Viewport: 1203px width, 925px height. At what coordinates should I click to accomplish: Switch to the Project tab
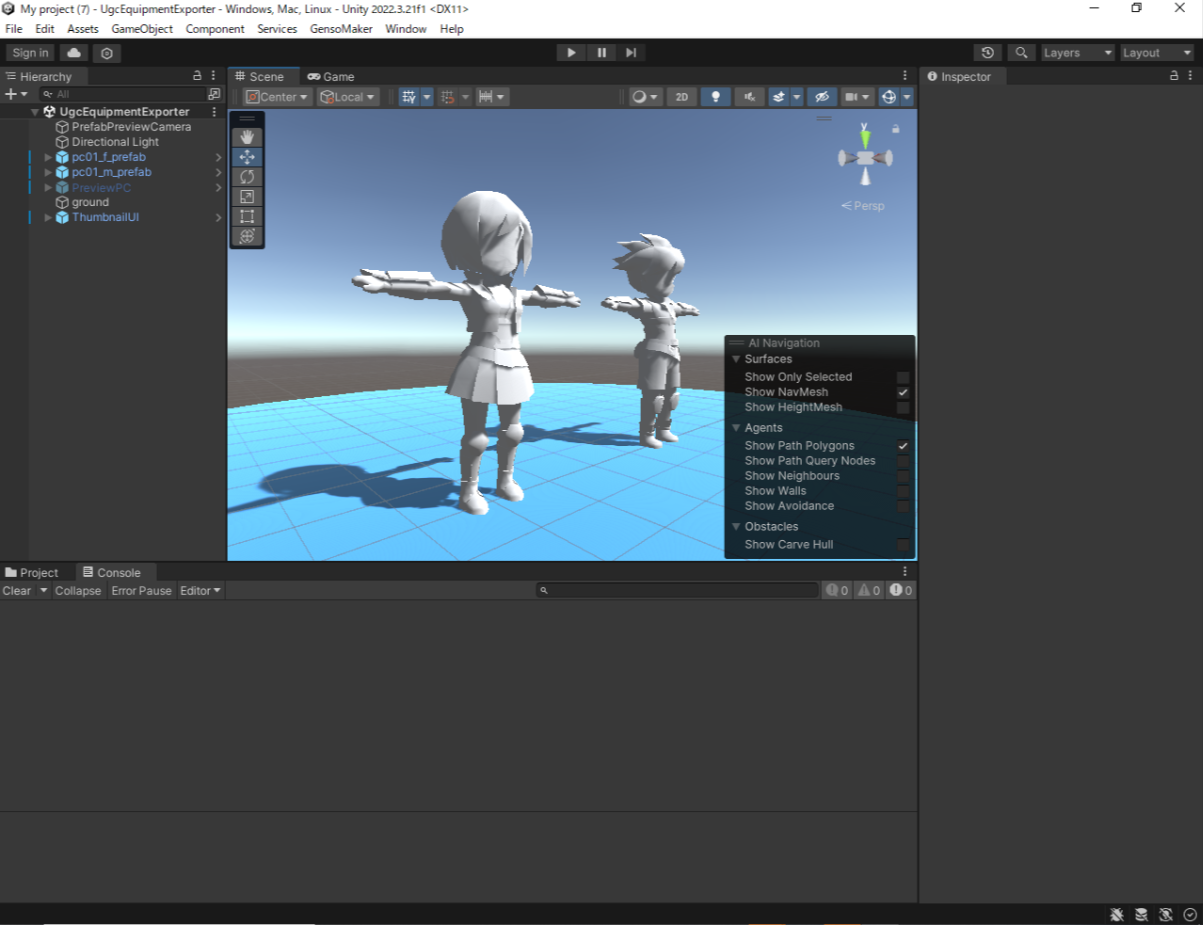[x=32, y=573]
